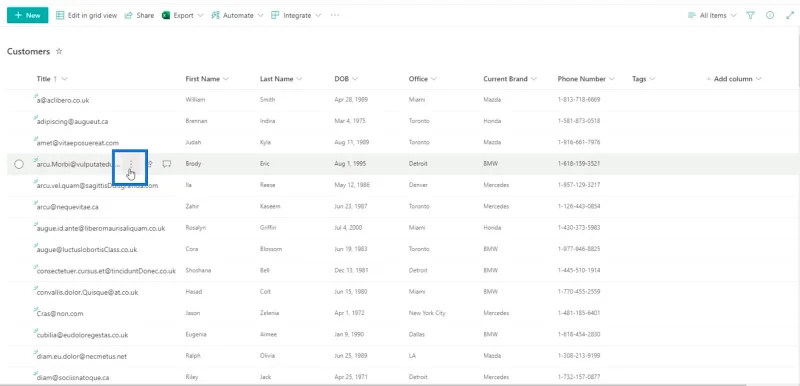This screenshot has height=386, width=800.
Task: Switch view with All Items dropdown
Action: [712, 15]
